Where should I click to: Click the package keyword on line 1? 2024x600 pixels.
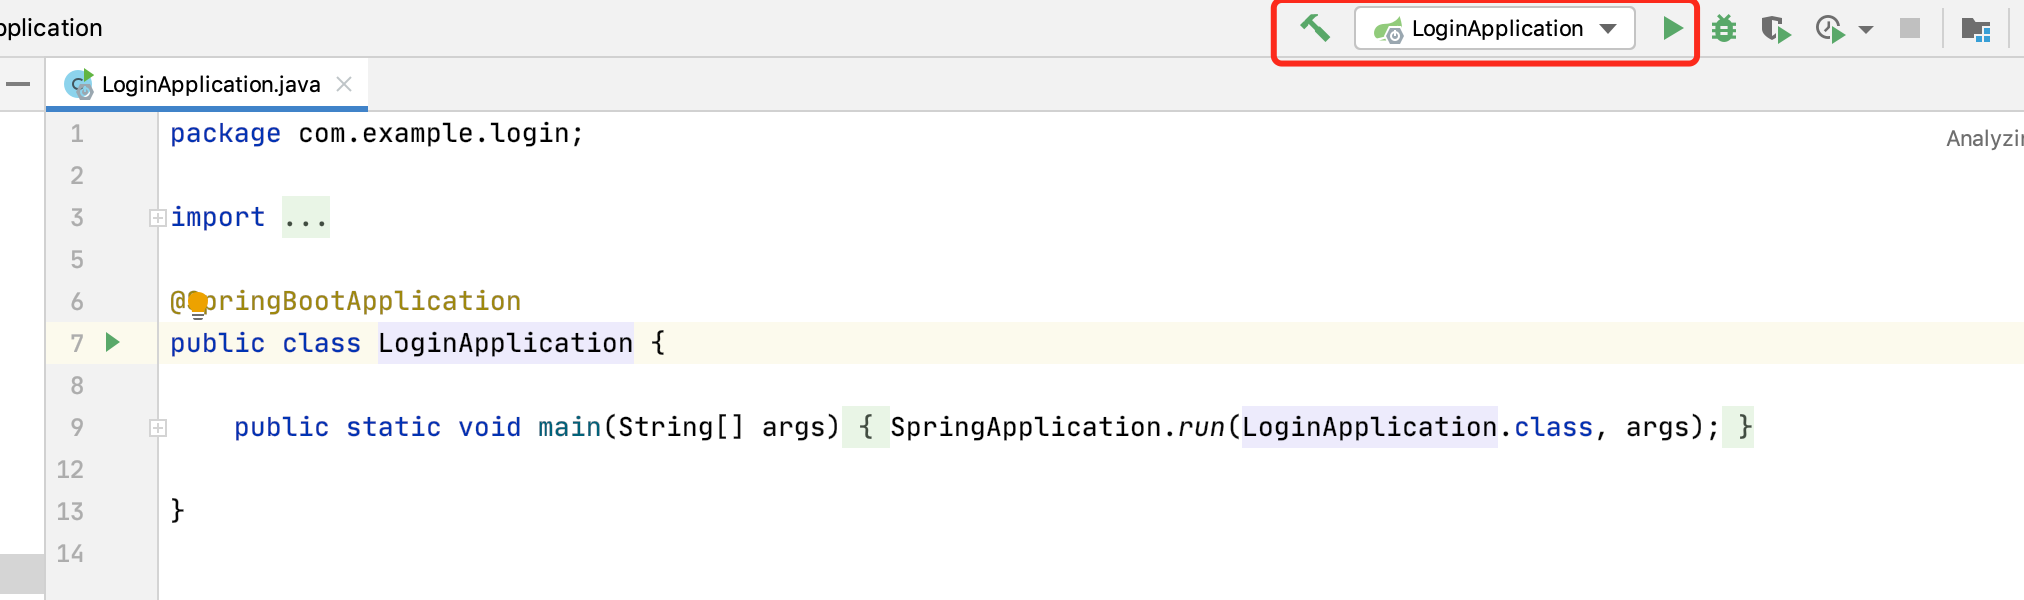coord(225,133)
